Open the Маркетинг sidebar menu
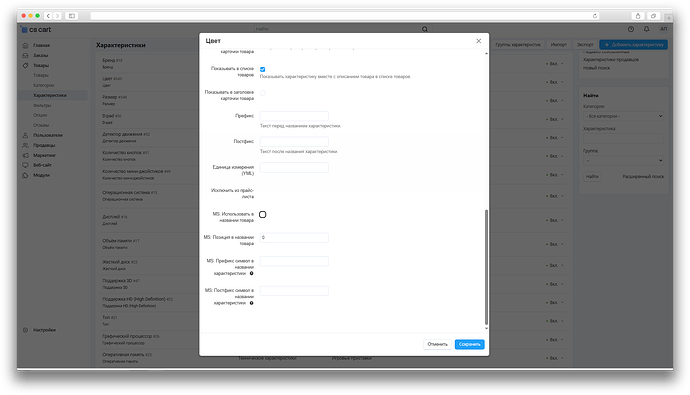 click(x=44, y=155)
